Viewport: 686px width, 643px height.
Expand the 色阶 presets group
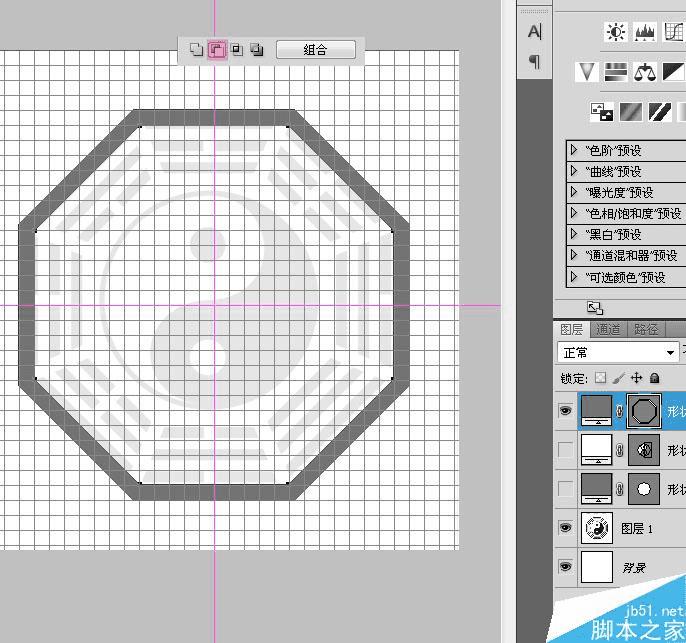point(574,150)
